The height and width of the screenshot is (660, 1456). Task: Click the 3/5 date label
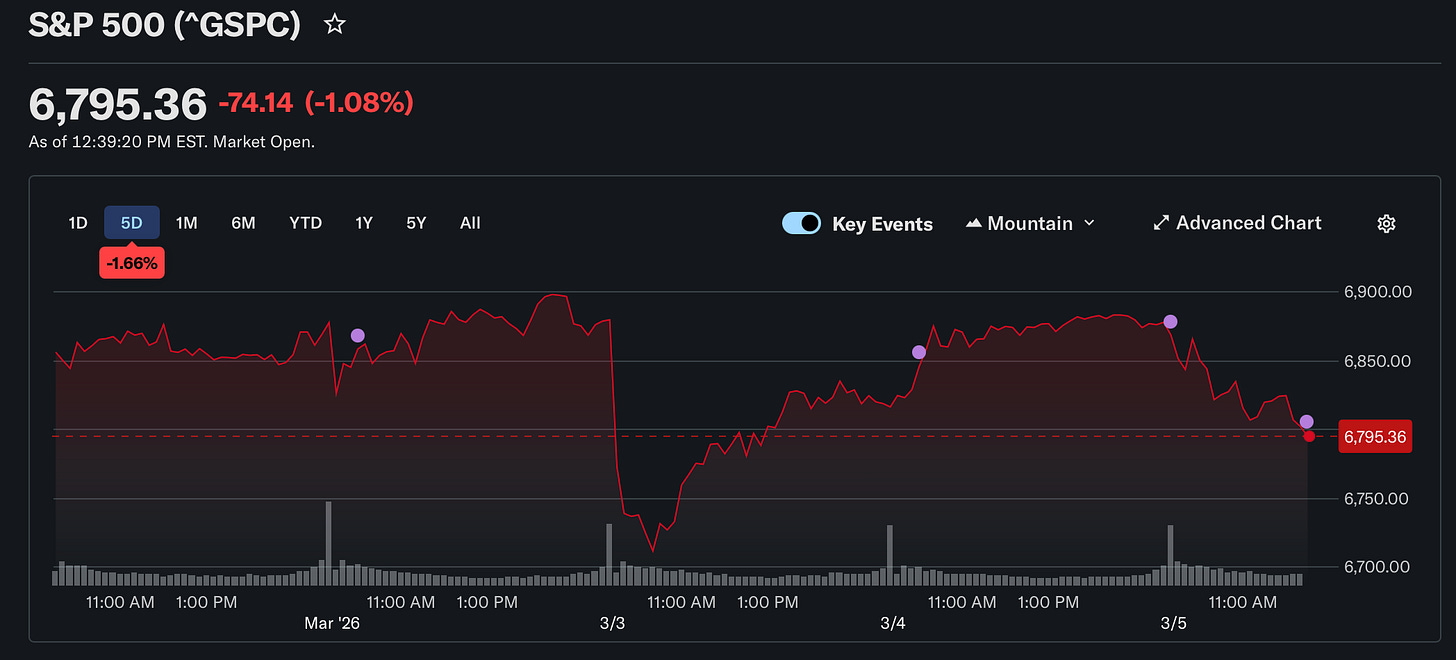coord(1174,624)
